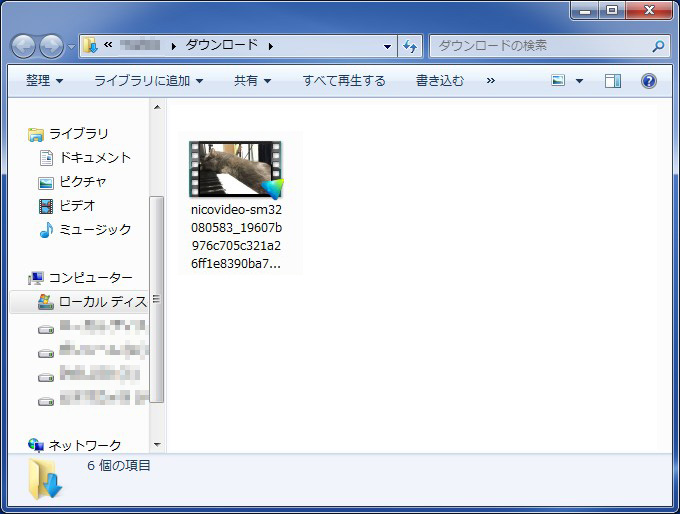Select ミュージック library in sidebar
The height and width of the screenshot is (514, 680).
click(x=94, y=230)
